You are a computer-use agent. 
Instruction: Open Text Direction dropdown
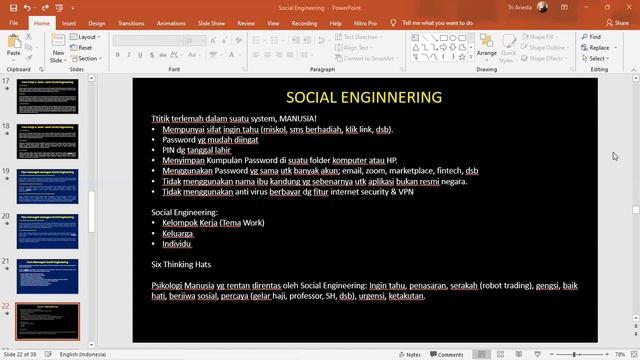[359, 37]
